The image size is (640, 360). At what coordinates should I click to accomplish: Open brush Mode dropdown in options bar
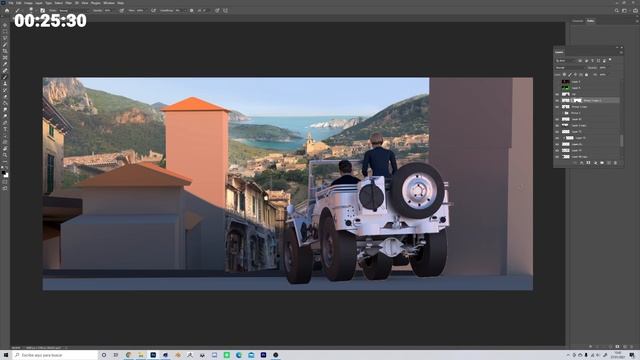pyautogui.click(x=73, y=11)
